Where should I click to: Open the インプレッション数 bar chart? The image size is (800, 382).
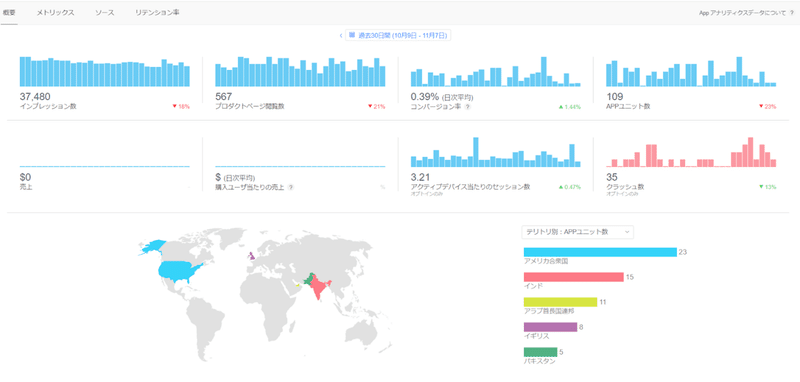tap(105, 71)
